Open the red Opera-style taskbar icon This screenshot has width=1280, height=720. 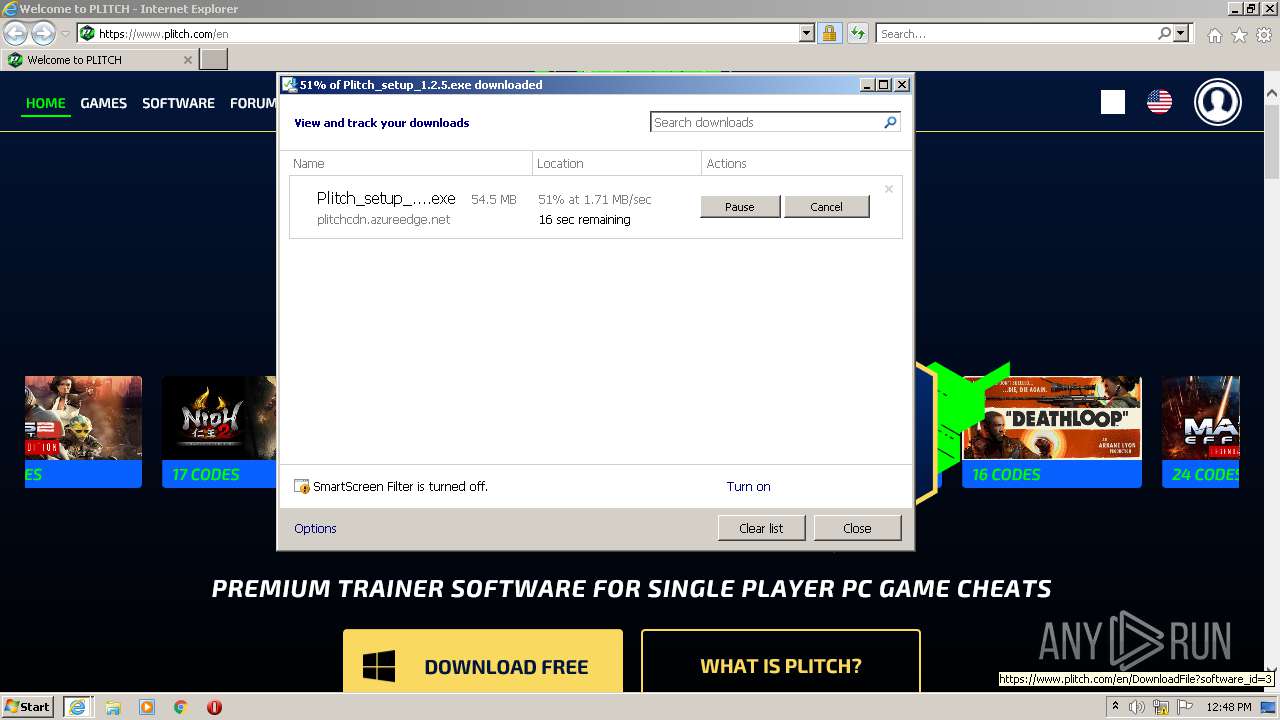[214, 707]
